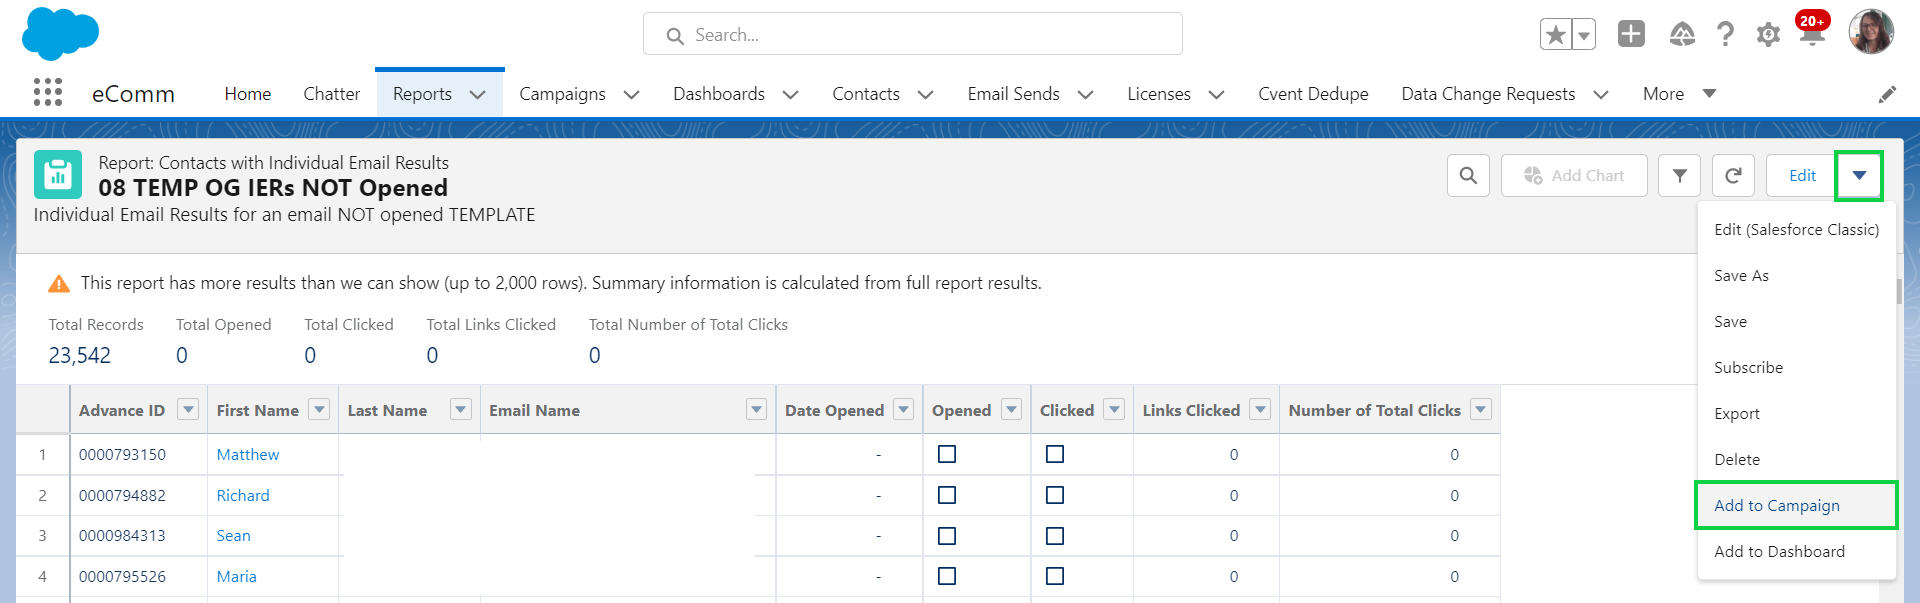The height and width of the screenshot is (603, 1920).
Task: Expand the Email Sends chevron
Action: 1085,95
